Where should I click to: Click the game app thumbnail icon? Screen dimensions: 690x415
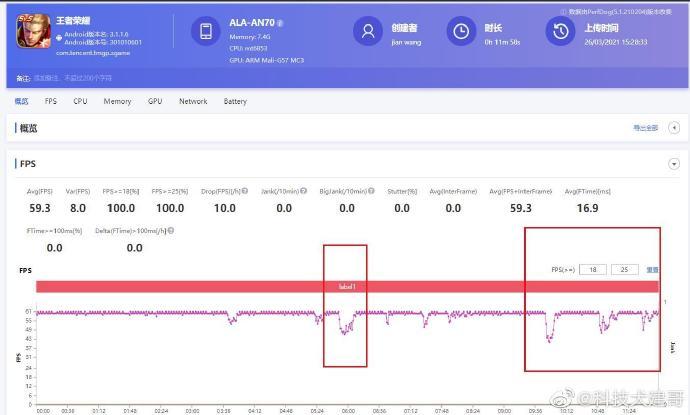33,31
